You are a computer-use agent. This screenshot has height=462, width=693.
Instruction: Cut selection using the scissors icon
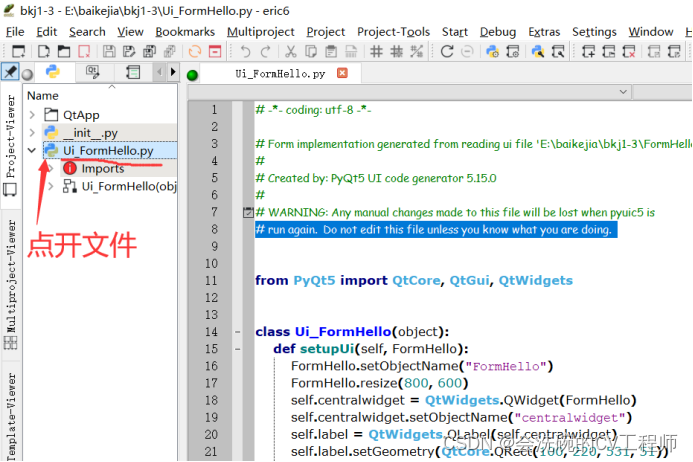(x=290, y=51)
